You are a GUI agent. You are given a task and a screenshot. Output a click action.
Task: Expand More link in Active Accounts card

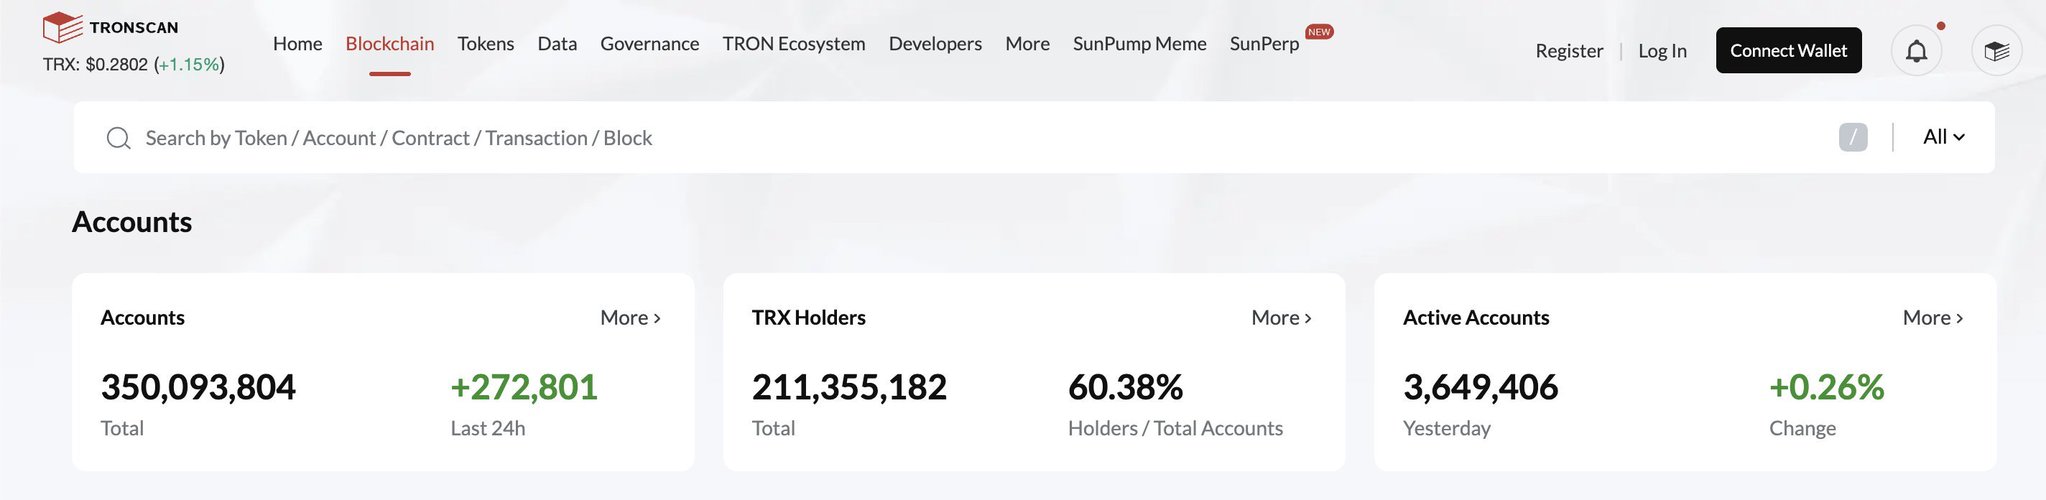pyautogui.click(x=1932, y=318)
